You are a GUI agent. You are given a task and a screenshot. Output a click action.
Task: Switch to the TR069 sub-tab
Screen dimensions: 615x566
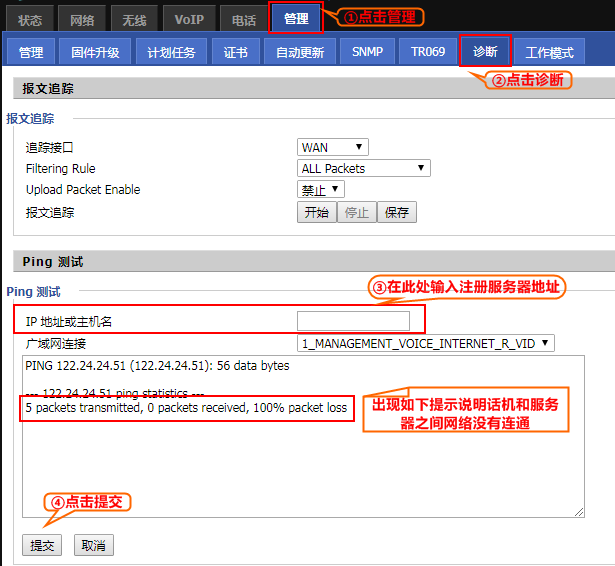(427, 52)
